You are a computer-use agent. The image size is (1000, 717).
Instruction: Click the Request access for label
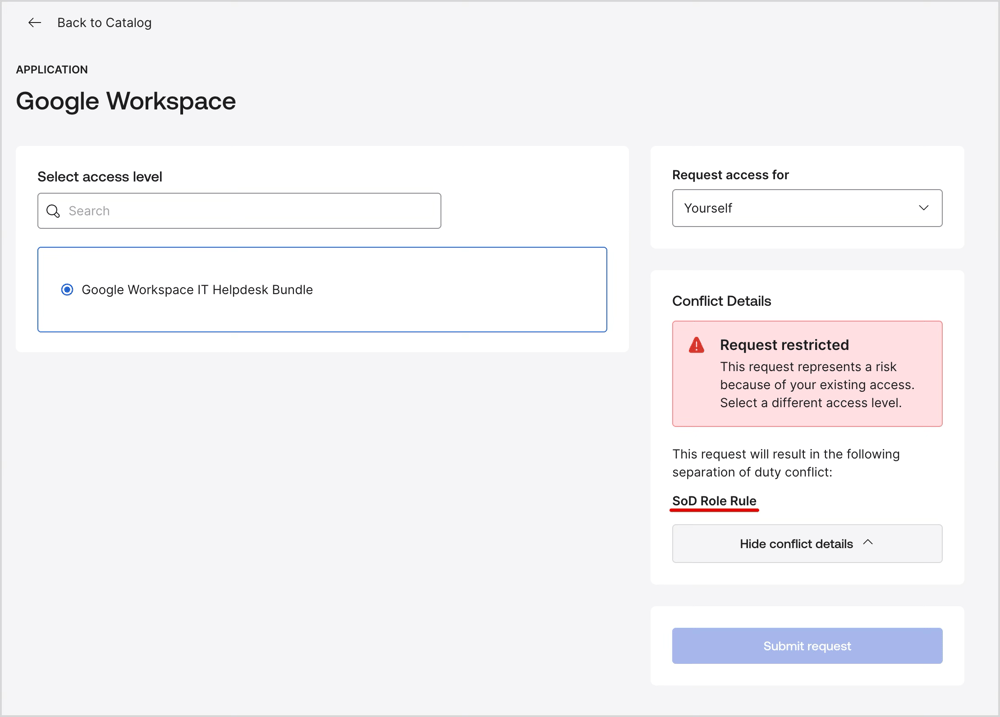pyautogui.click(x=730, y=175)
